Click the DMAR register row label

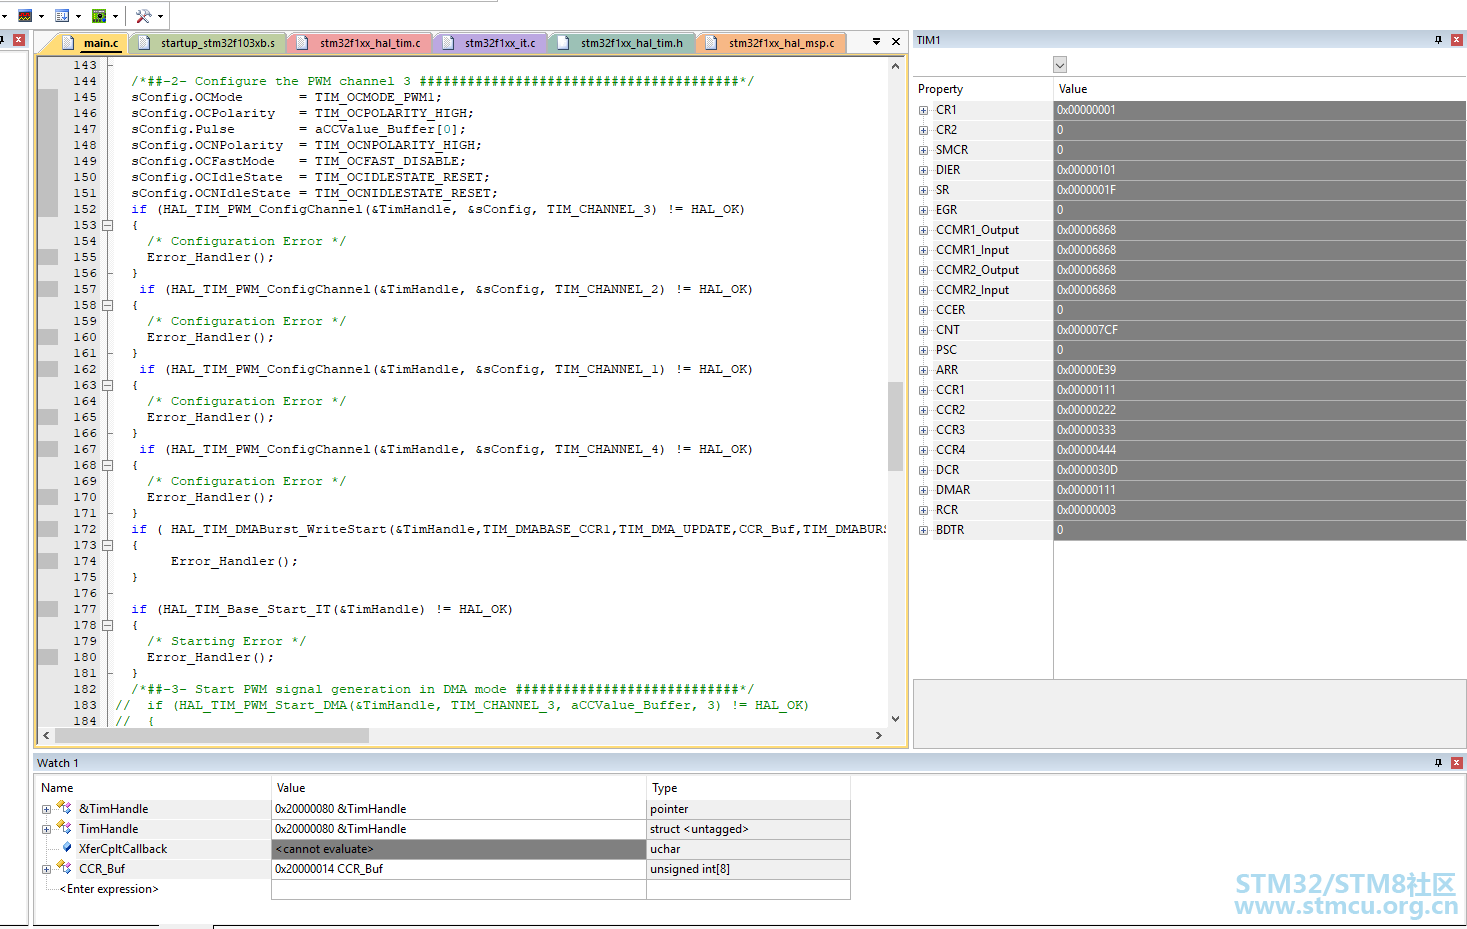[x=953, y=490]
